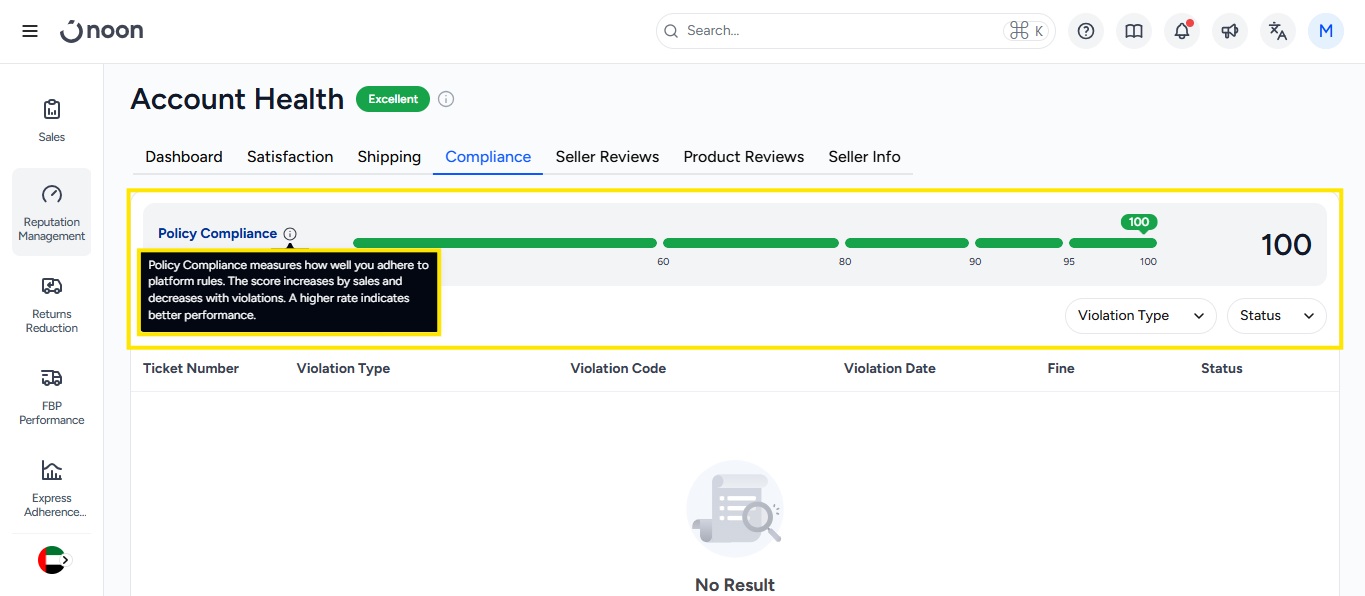Go to Returns Reduction in sidebar
This screenshot has height=596, width=1365.
(52, 304)
